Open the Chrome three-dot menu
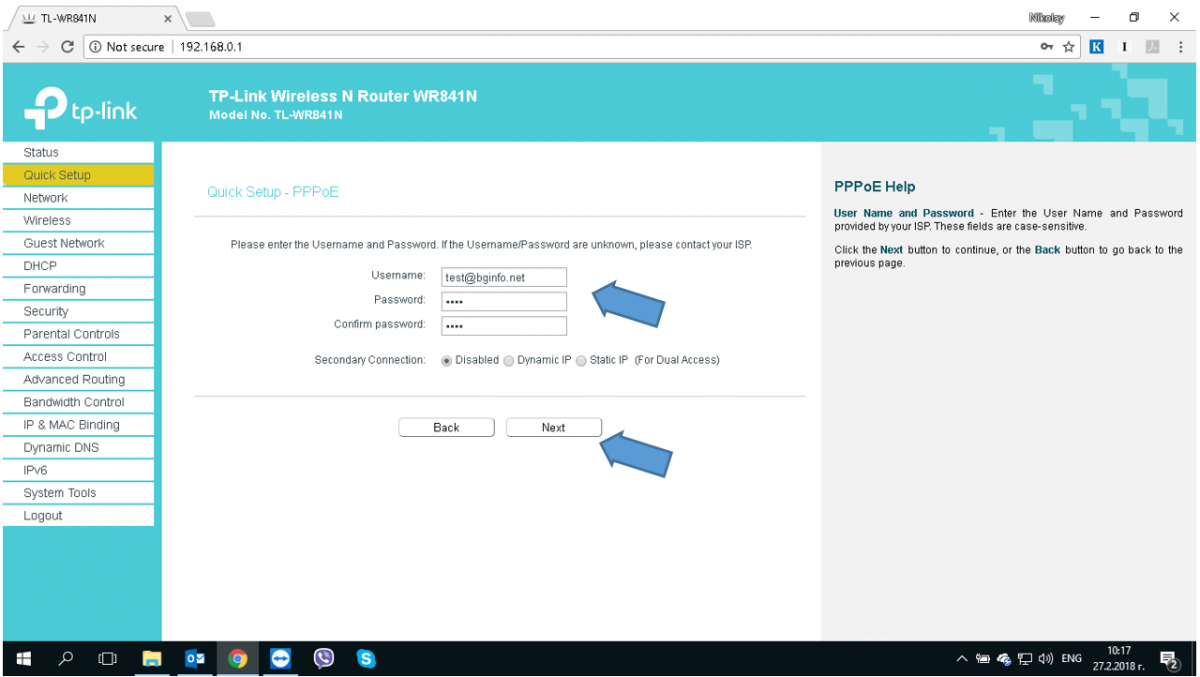Viewport: 1200px width, 677px height. tap(1180, 47)
